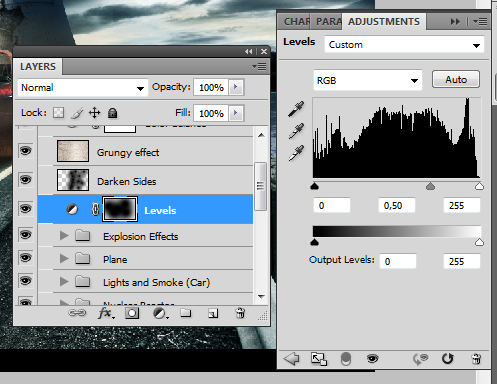This screenshot has height=384, width=497.
Task: Click the lock transparent pixels icon
Action: click(59, 113)
